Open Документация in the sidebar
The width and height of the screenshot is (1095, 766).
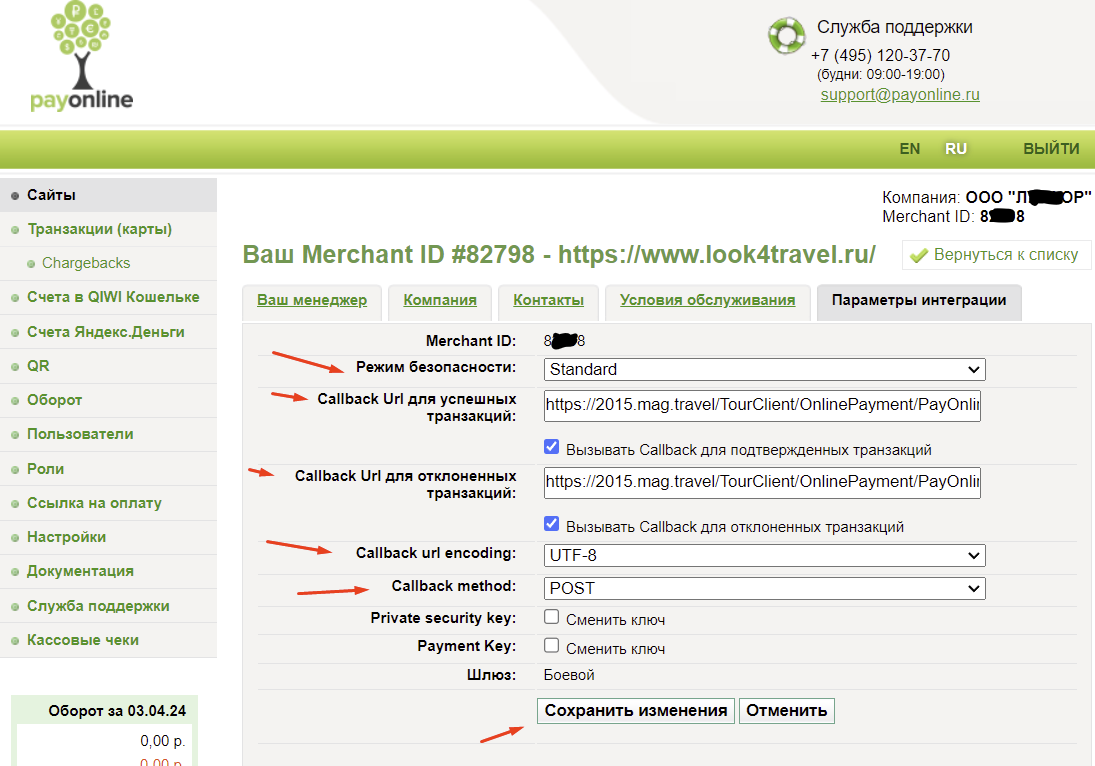click(x=108, y=571)
